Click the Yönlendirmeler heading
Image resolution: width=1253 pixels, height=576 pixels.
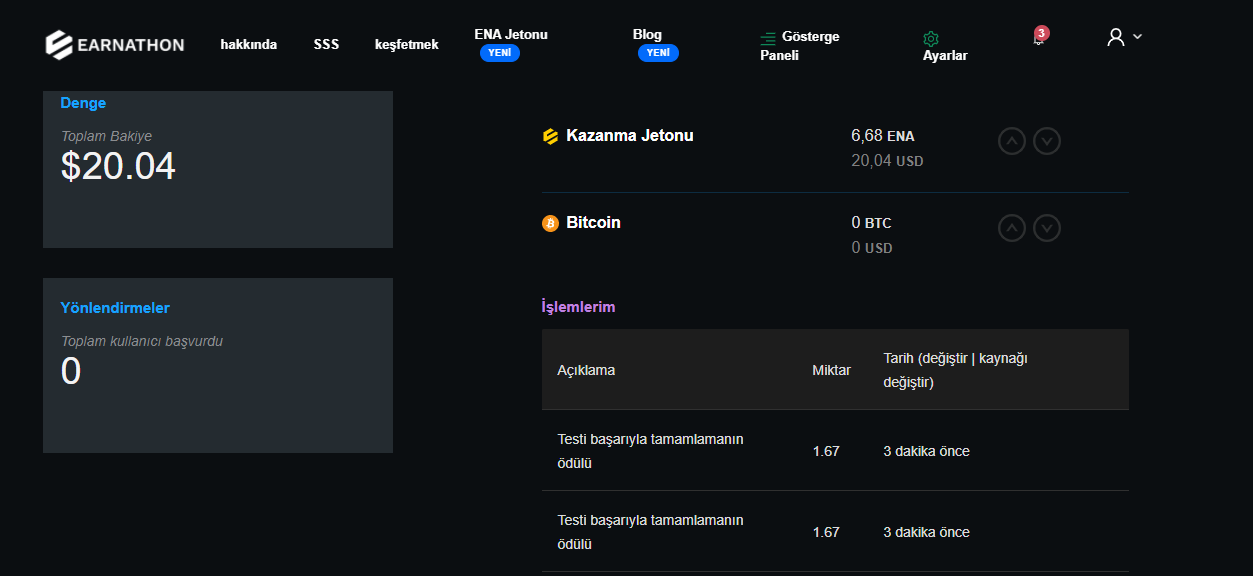[115, 308]
